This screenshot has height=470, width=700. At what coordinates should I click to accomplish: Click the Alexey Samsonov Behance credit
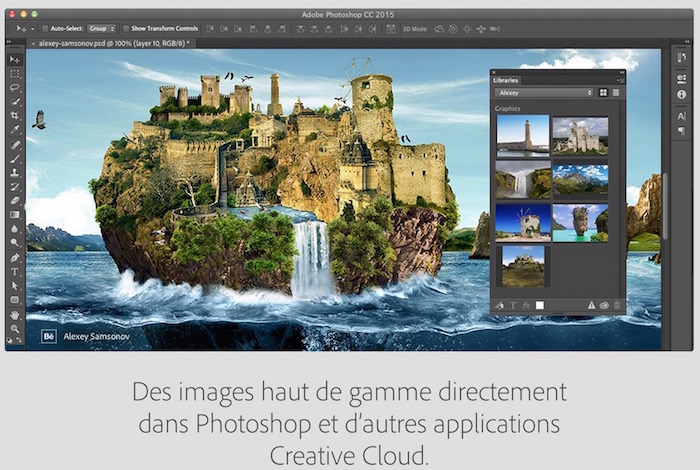click(x=90, y=338)
